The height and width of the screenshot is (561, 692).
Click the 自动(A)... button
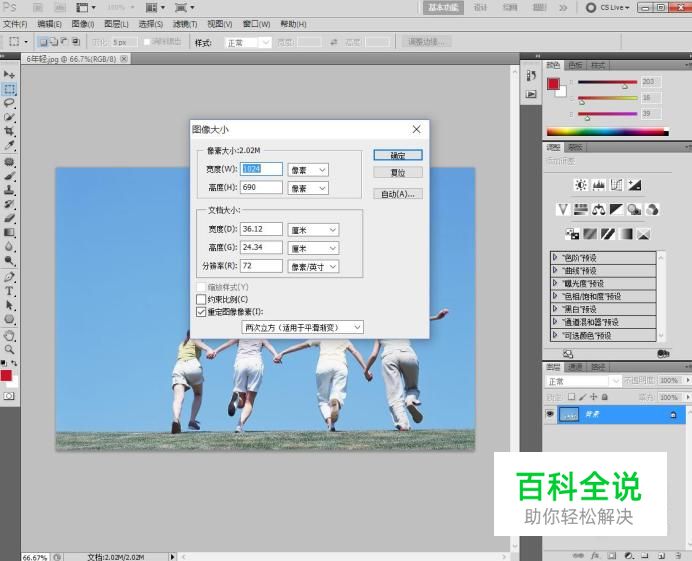coord(398,194)
